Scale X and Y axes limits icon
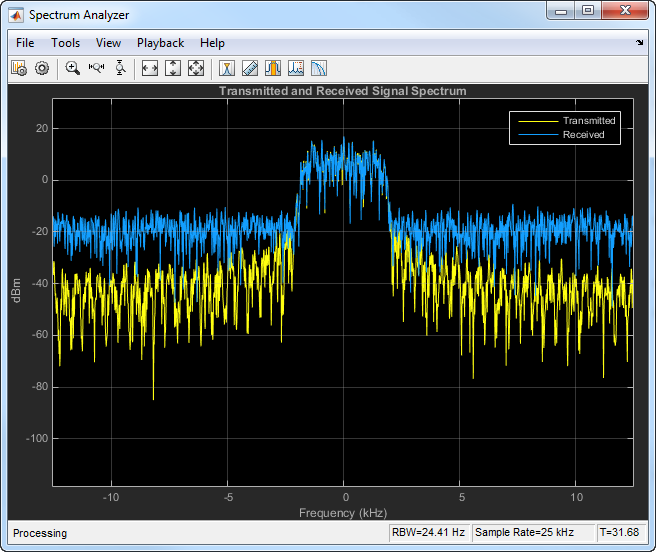This screenshot has height=552, width=656. pyautogui.click(x=196, y=68)
